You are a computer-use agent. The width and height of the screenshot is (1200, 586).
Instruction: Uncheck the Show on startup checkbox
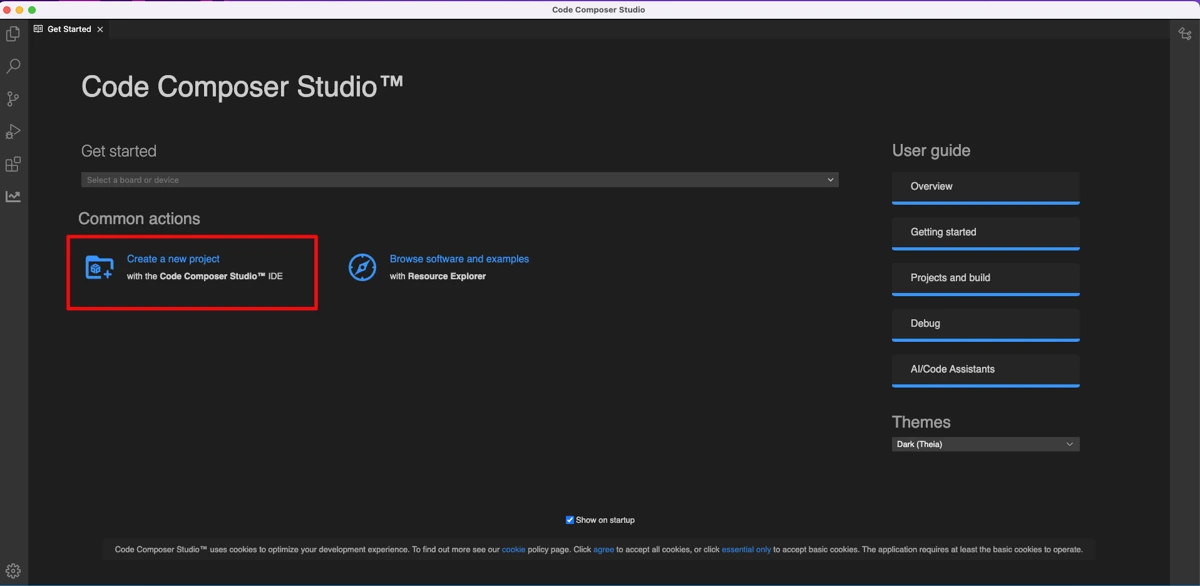(570, 520)
